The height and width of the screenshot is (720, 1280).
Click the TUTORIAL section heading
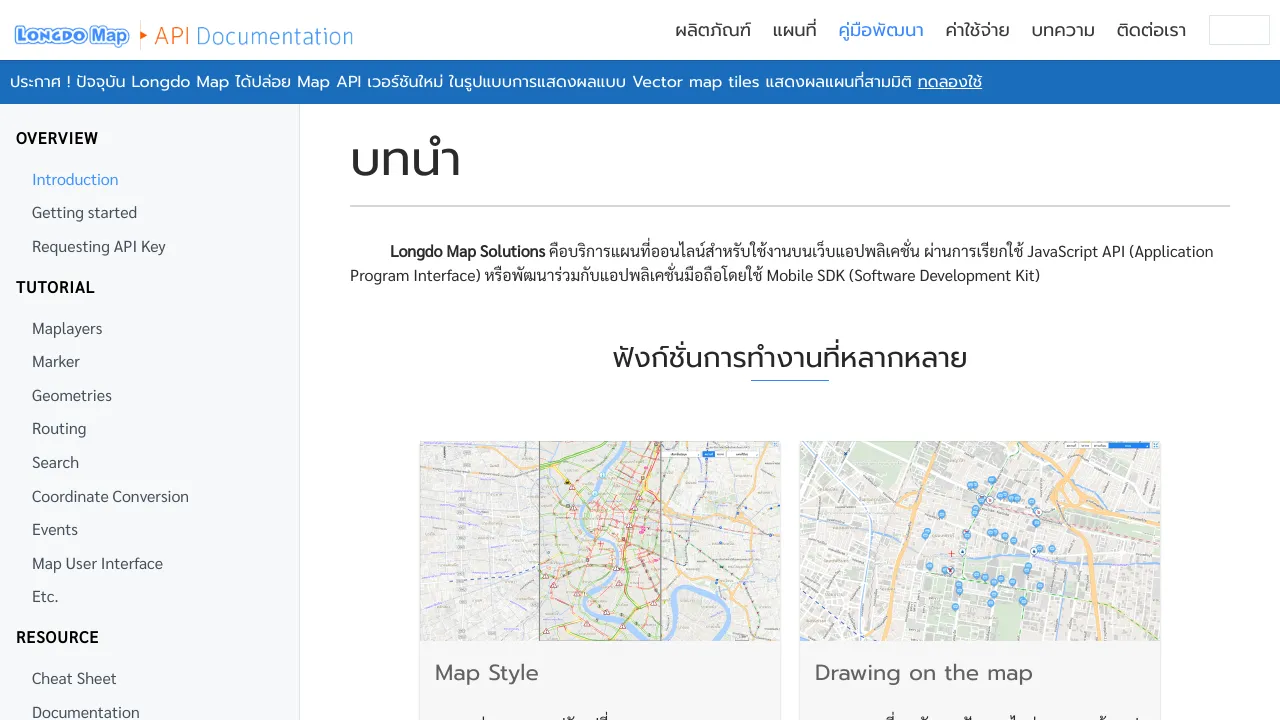[x=55, y=287]
